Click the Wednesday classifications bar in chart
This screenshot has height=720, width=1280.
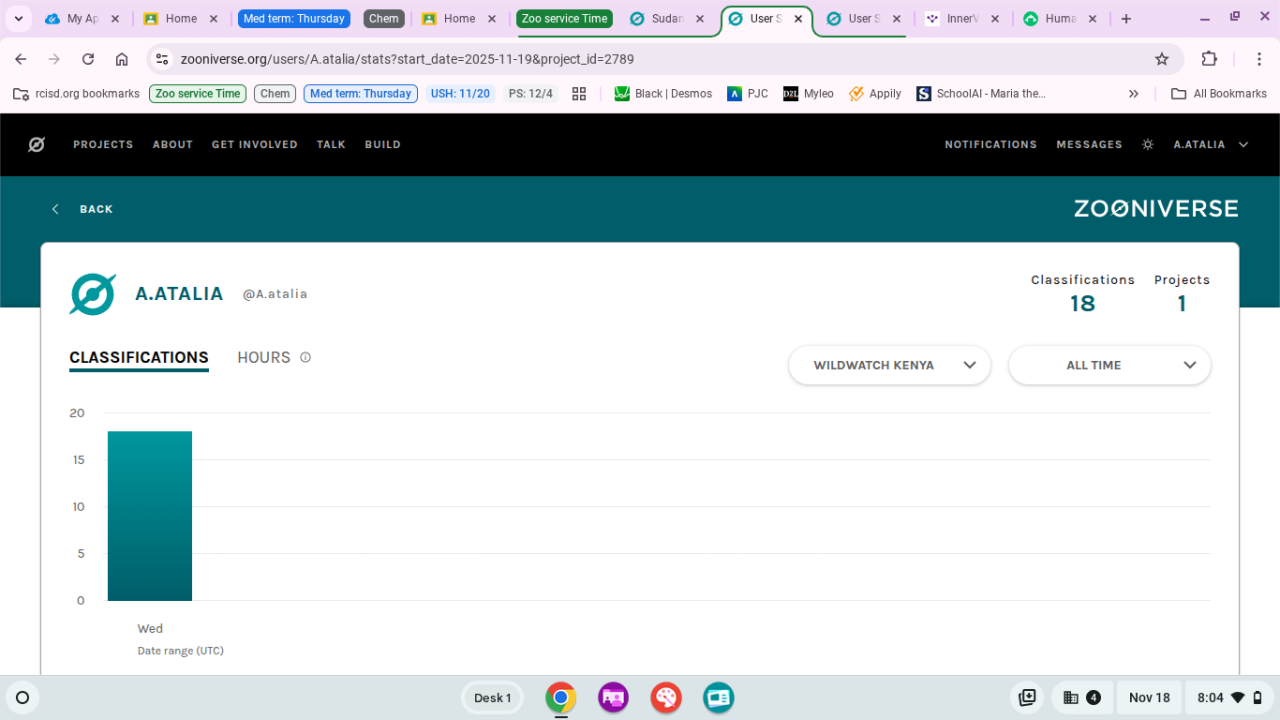(x=150, y=516)
